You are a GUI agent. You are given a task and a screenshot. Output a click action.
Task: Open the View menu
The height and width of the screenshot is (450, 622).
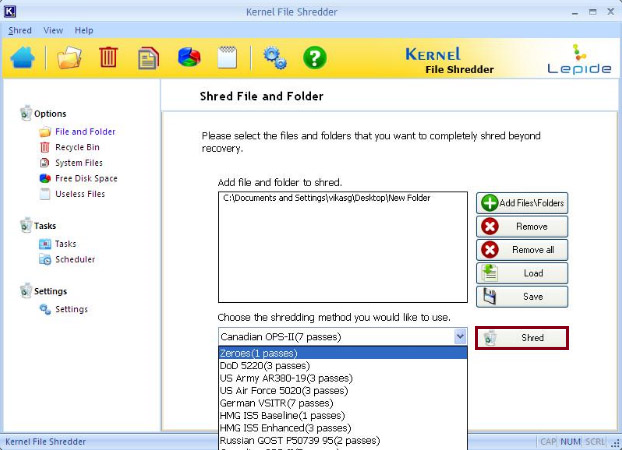pos(53,30)
